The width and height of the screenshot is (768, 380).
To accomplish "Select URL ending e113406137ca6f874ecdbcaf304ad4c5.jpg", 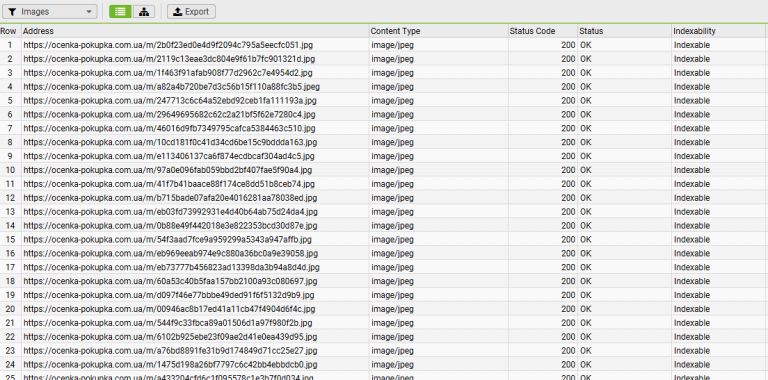I will pos(169,156).
